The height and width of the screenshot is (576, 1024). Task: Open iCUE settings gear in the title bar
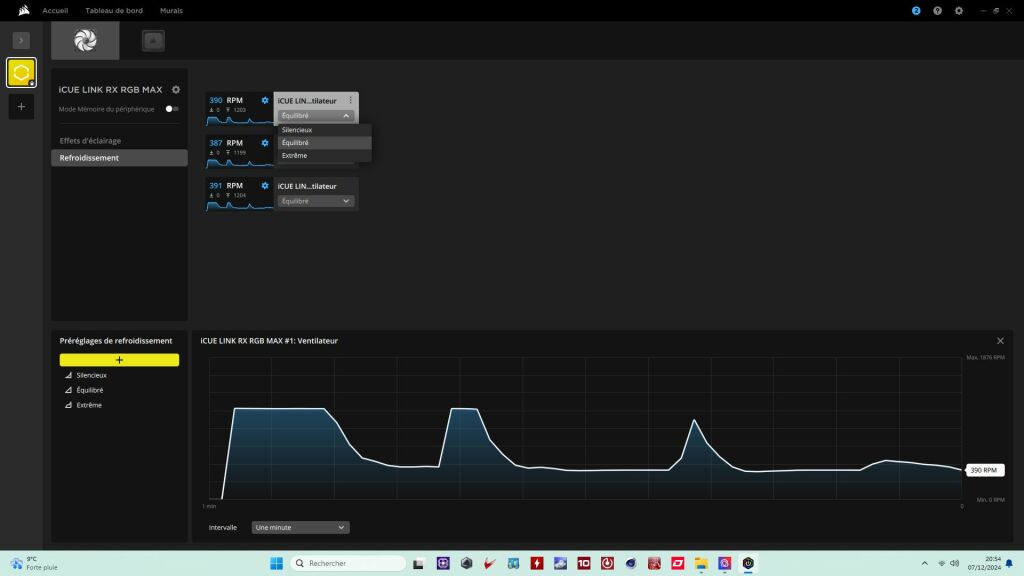(959, 10)
